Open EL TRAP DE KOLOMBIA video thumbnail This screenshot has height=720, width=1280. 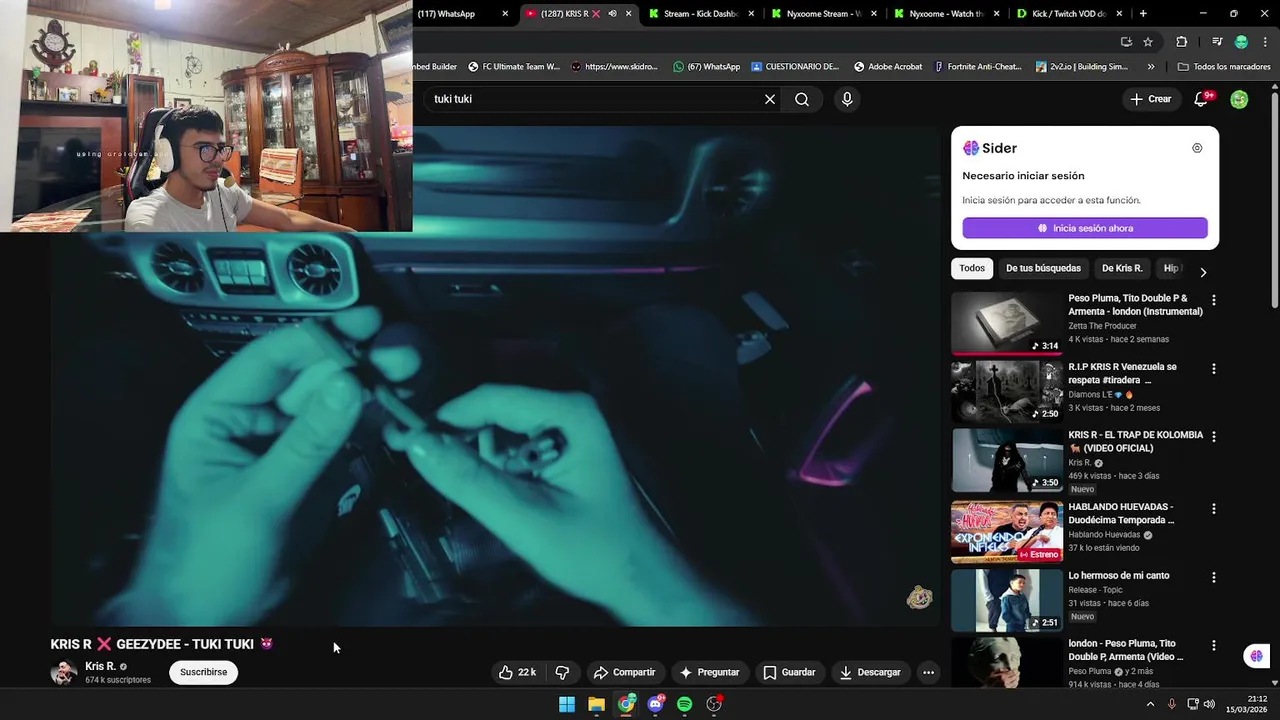tap(1007, 461)
